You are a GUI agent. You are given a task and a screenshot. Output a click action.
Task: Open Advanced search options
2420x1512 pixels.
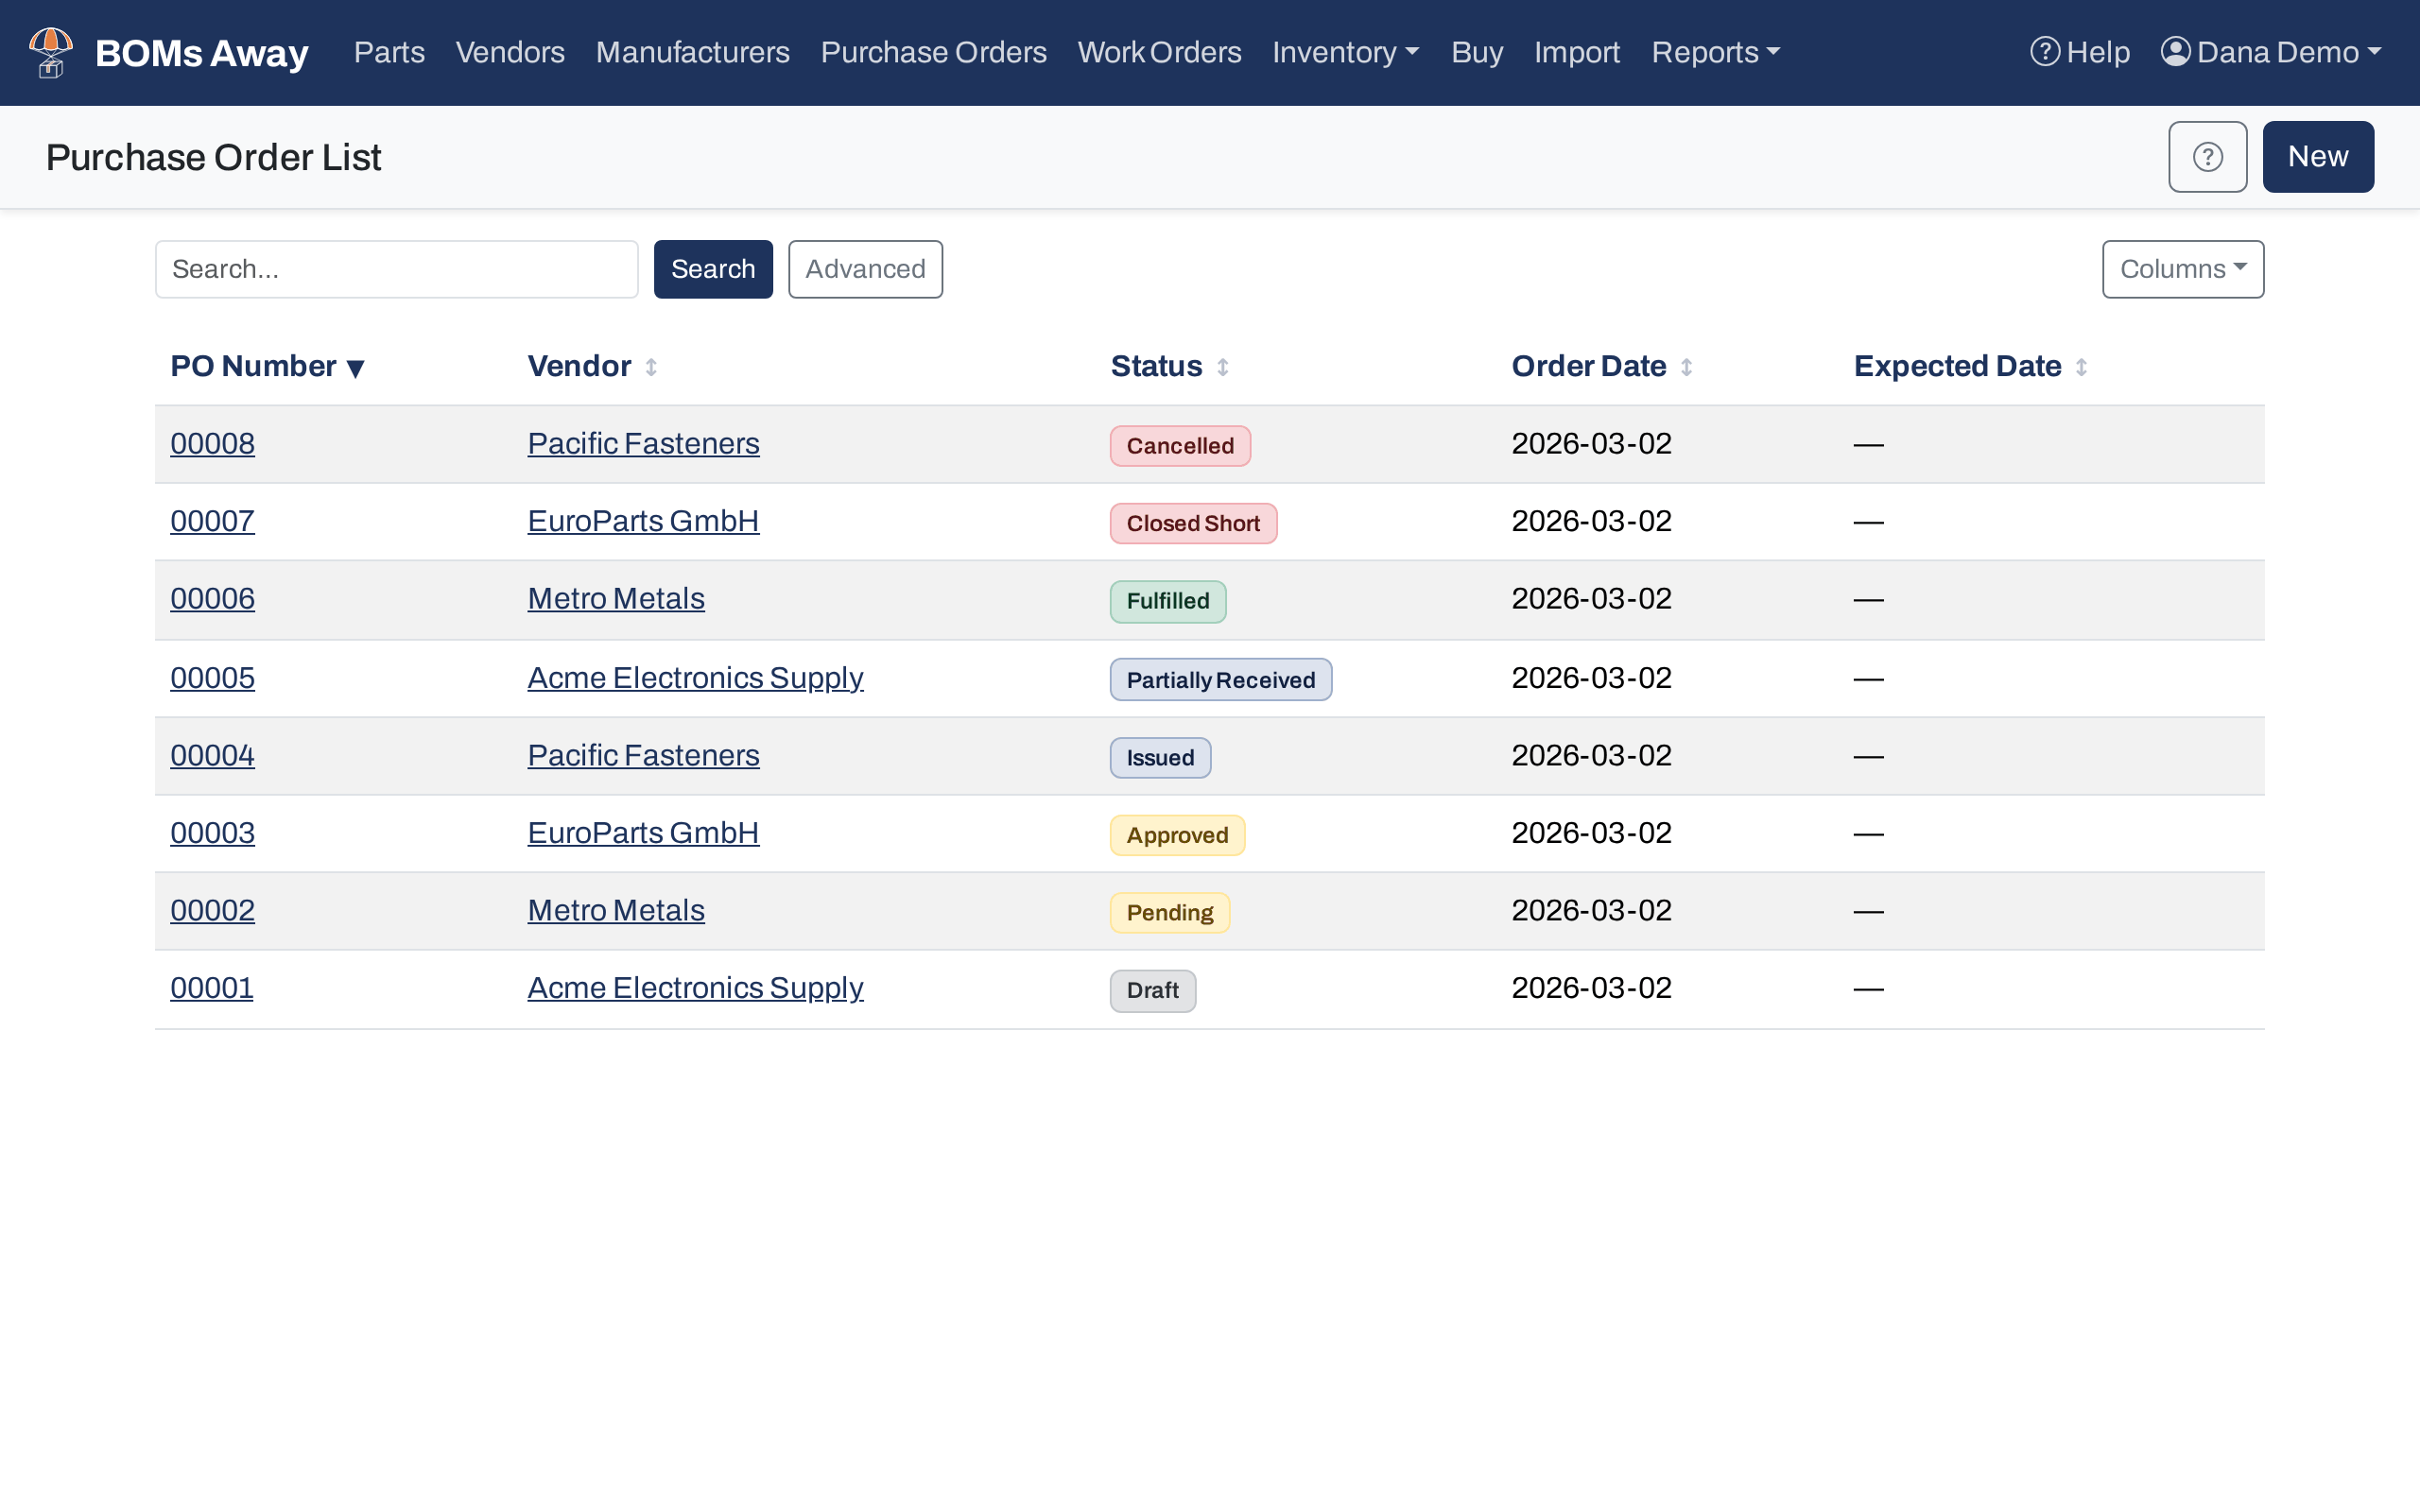click(865, 269)
